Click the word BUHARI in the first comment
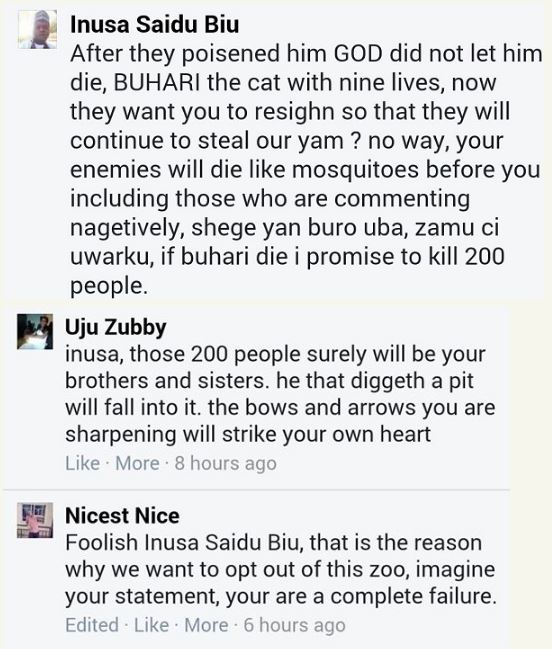Image resolution: width=552 pixels, height=649 pixels. (156, 83)
